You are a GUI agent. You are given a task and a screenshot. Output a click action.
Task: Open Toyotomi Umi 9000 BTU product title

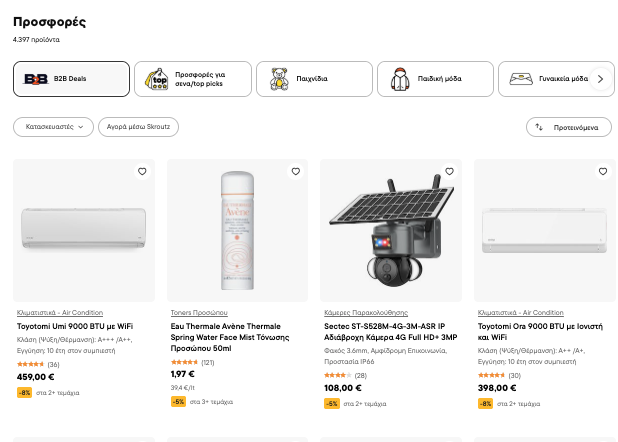pos(75,326)
